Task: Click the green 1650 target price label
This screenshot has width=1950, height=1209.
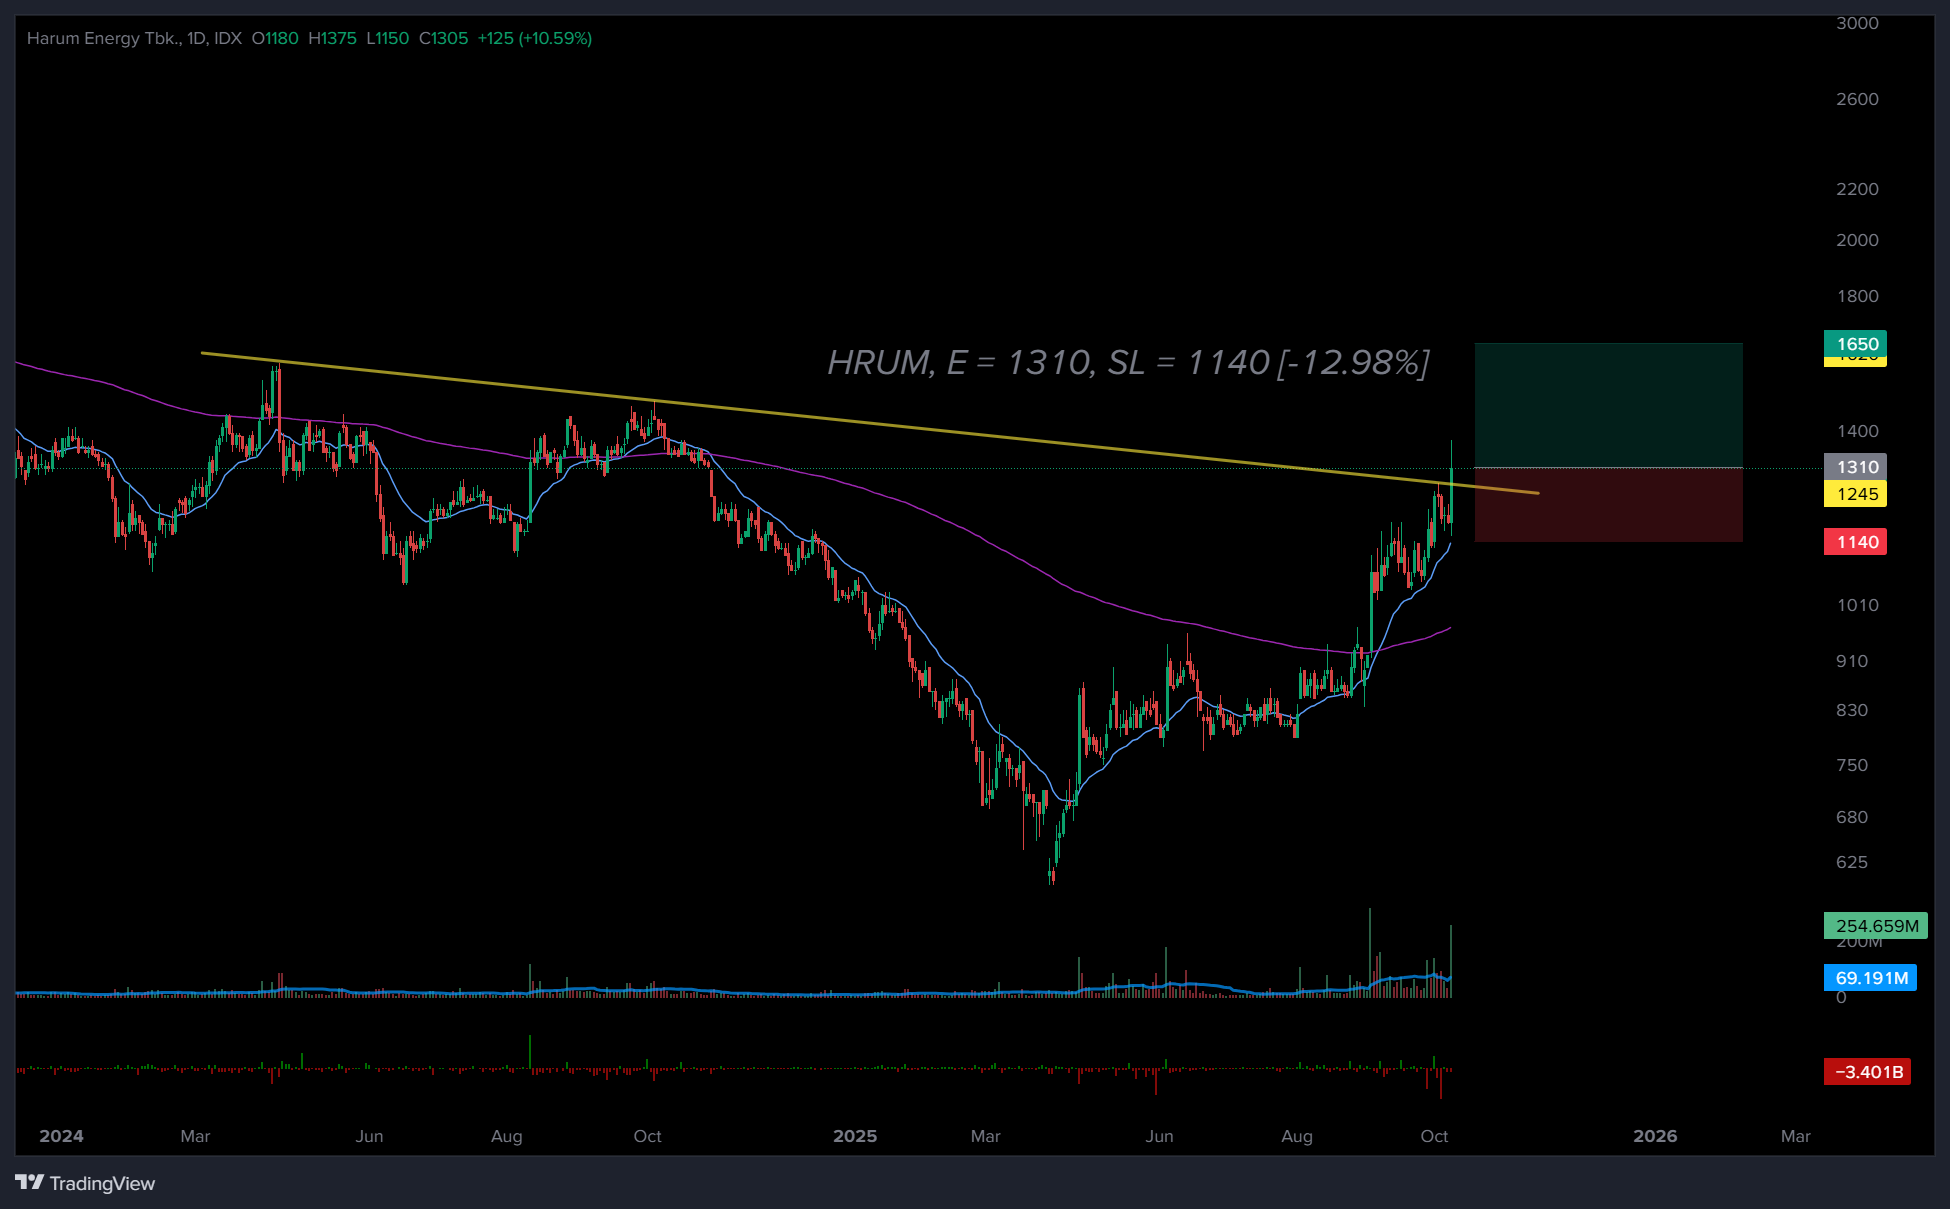Action: coord(1856,343)
